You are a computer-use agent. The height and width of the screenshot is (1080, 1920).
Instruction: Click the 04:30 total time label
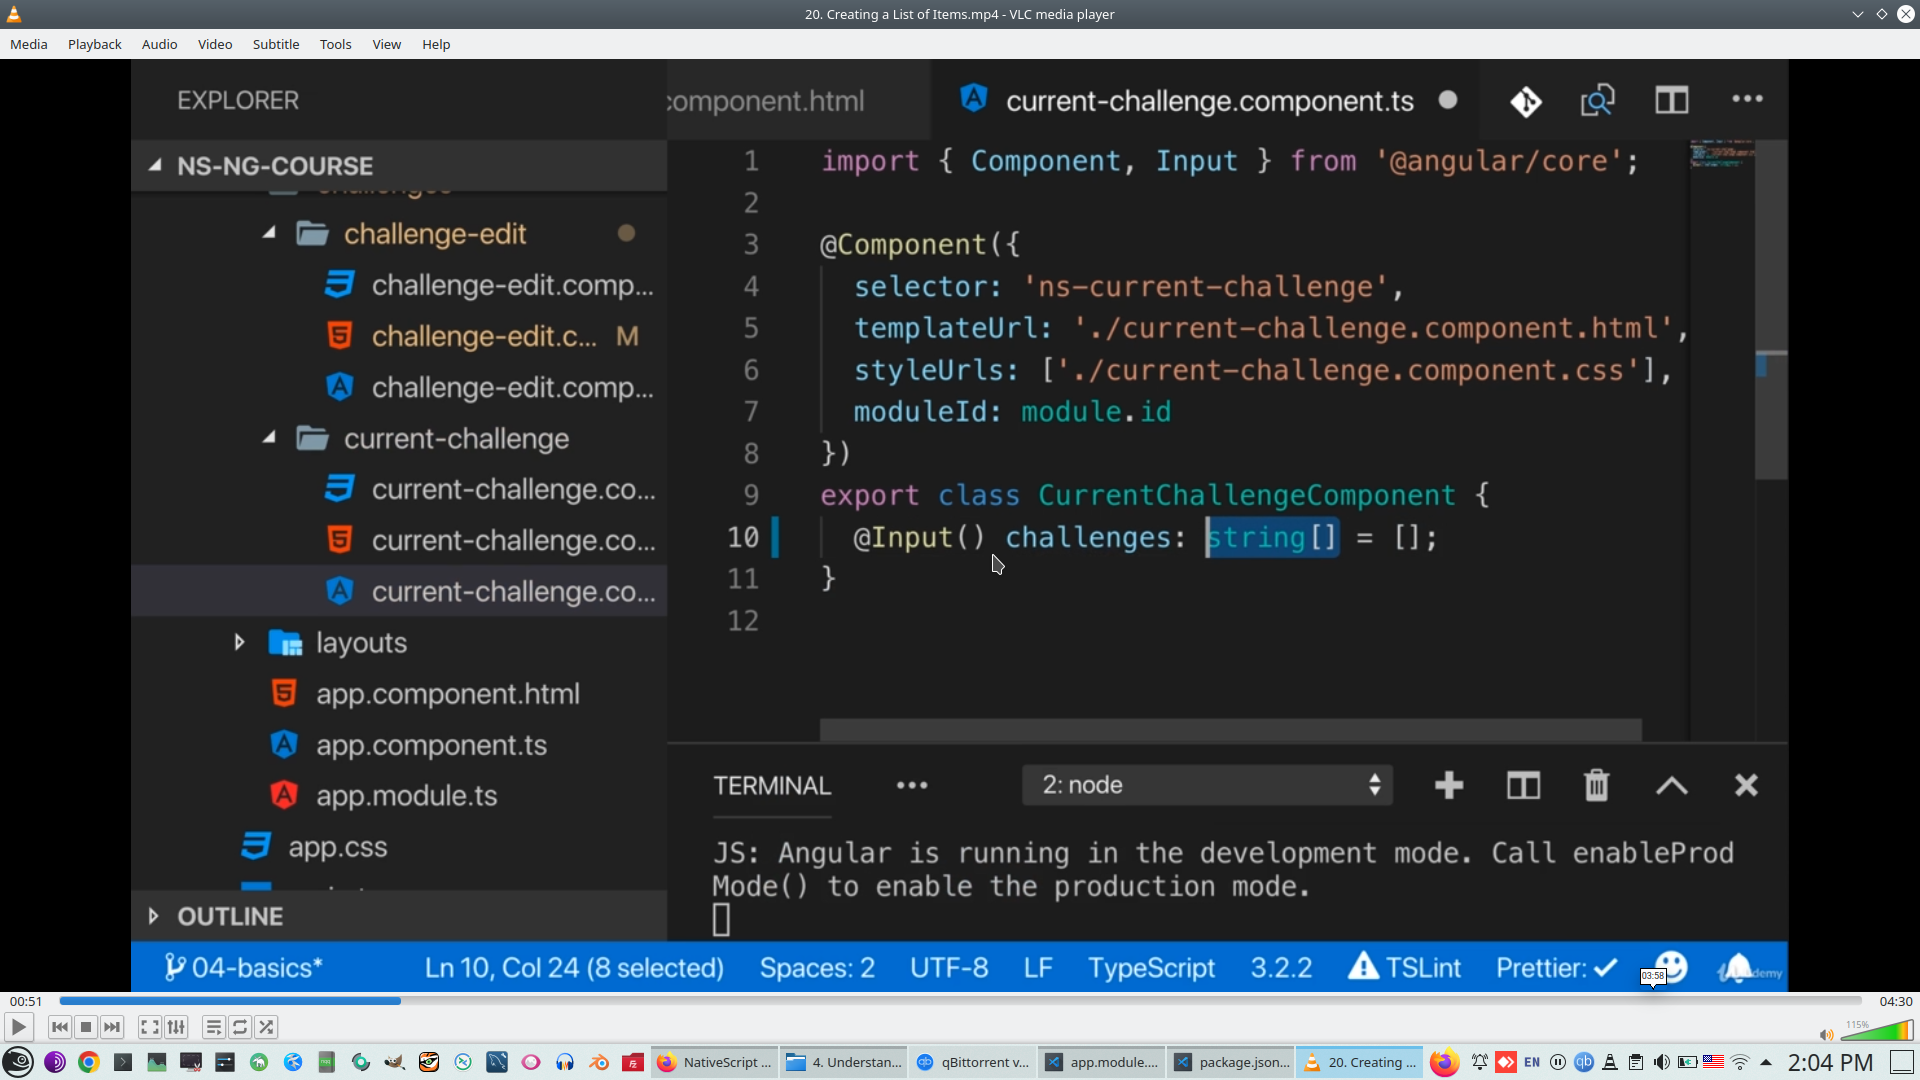pyautogui.click(x=1895, y=1001)
